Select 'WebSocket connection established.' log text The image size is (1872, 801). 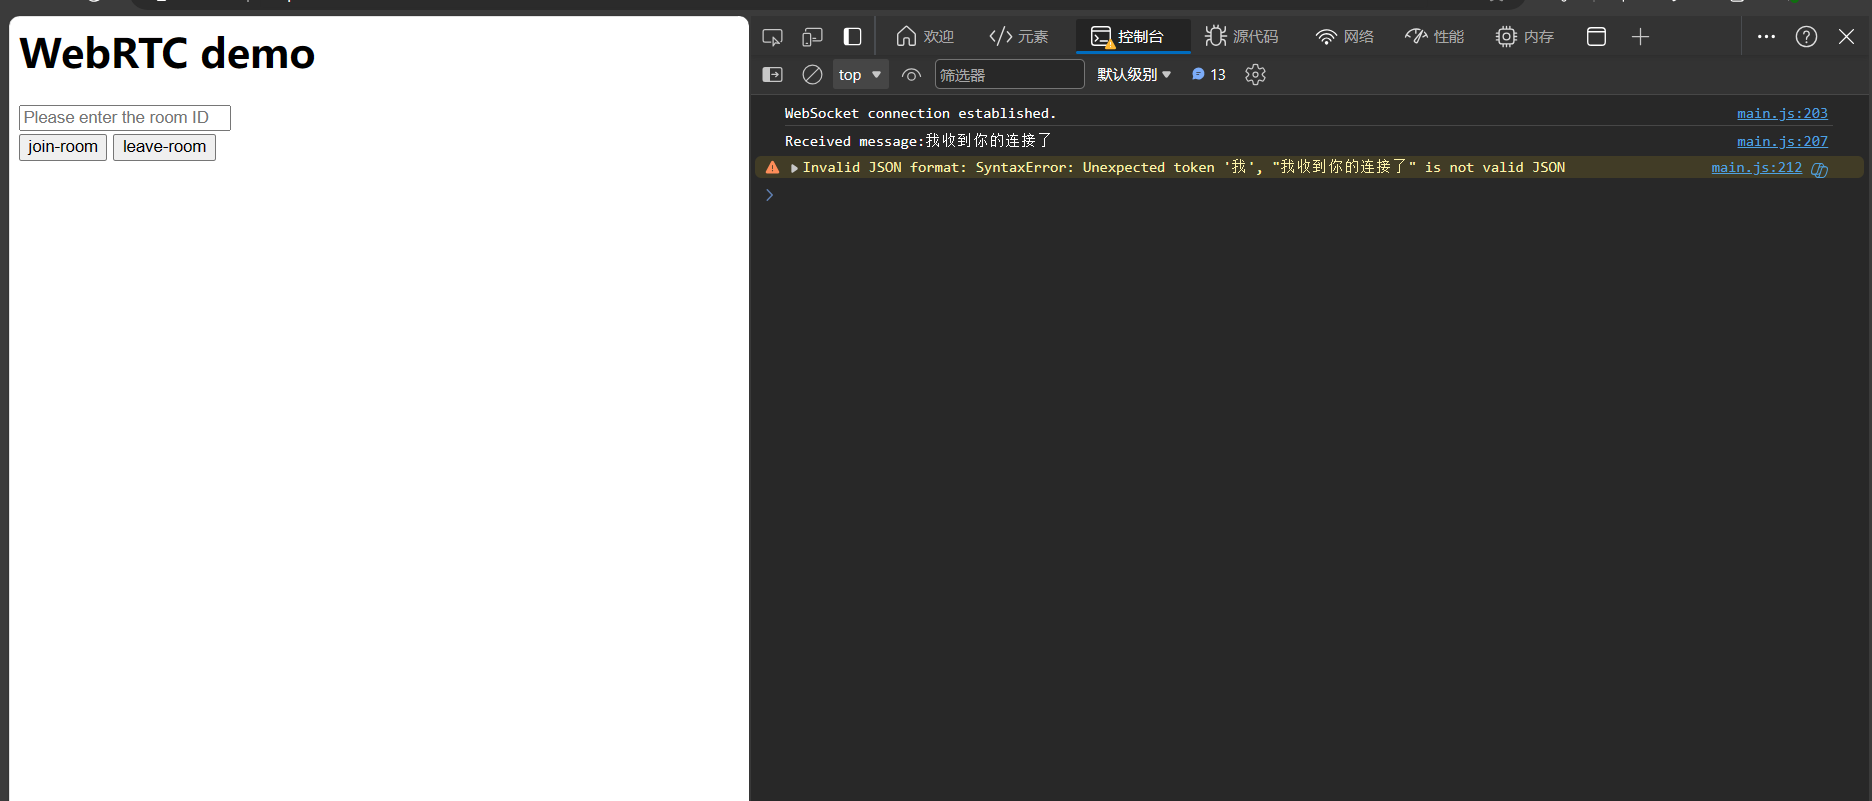[x=920, y=114]
